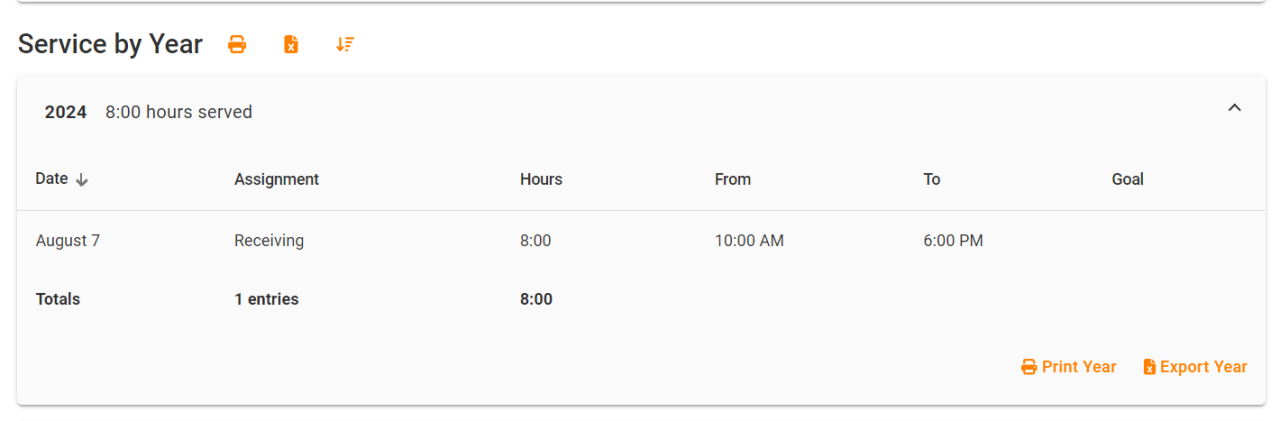The width and height of the screenshot is (1280, 421).
Task: Click the file icon in Export Year
Action: coord(1149,367)
